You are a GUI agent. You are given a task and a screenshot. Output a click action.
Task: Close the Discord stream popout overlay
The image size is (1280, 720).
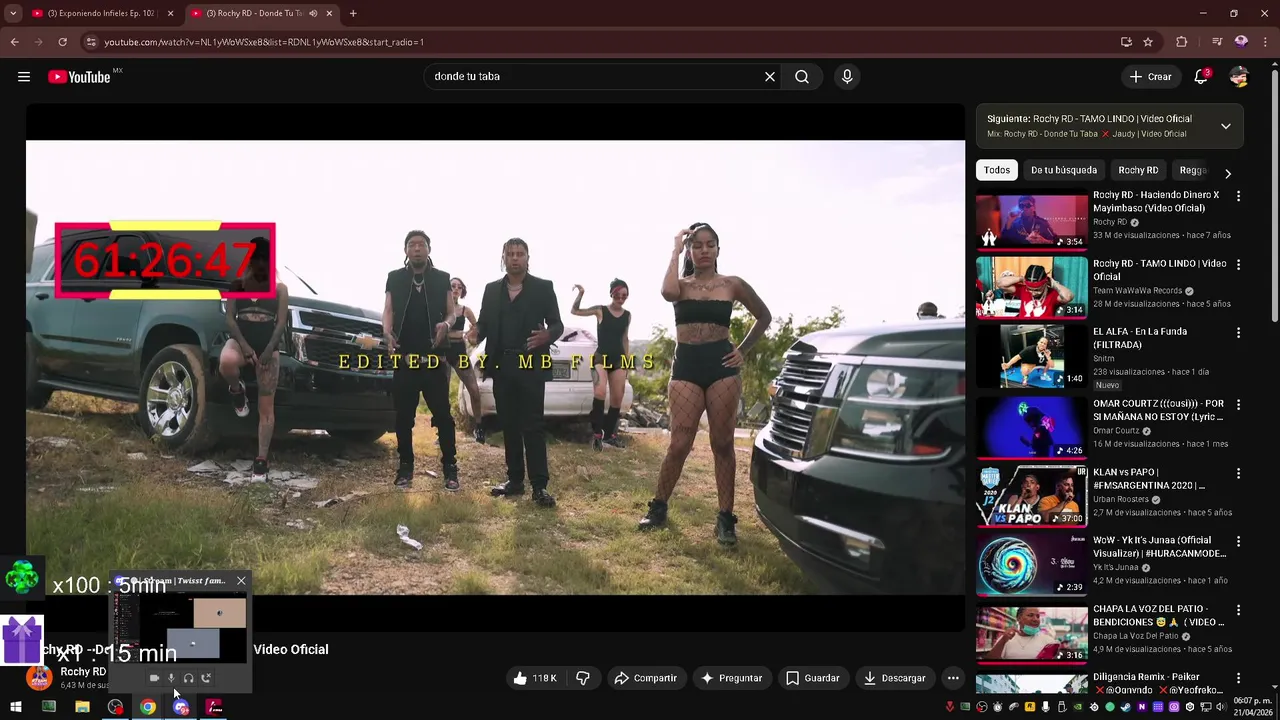pyautogui.click(x=241, y=581)
